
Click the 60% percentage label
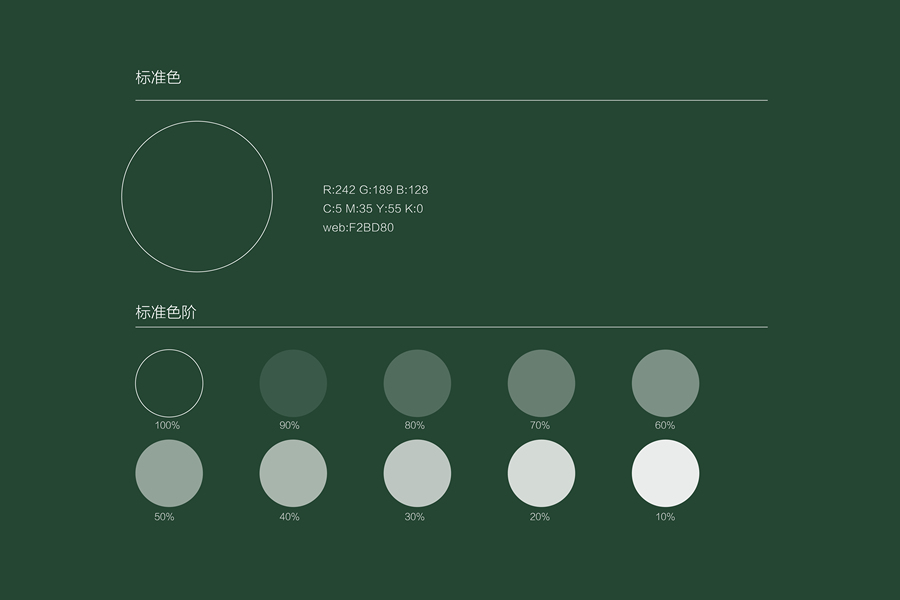[664, 426]
